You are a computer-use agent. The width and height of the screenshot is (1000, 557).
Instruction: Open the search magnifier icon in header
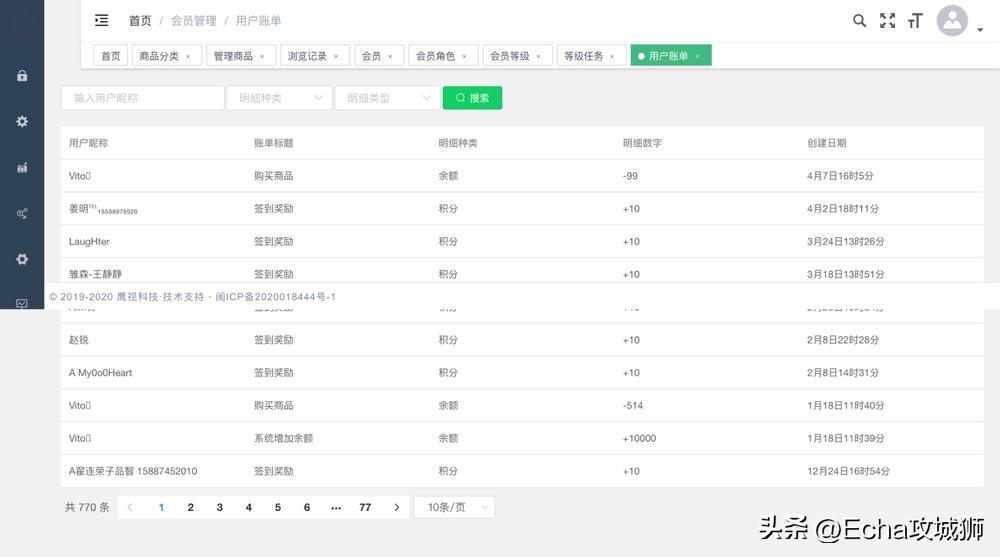coord(859,20)
